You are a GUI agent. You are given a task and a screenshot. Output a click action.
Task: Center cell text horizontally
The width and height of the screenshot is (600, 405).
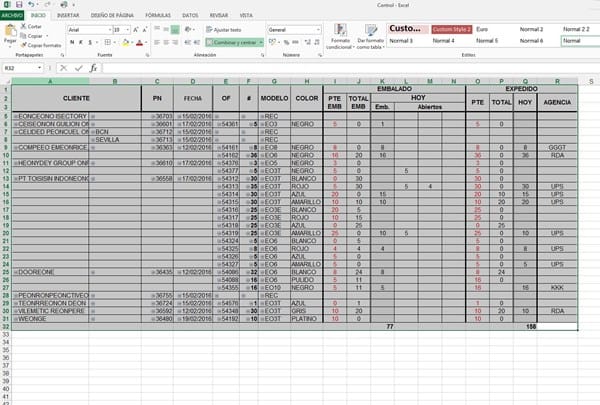point(166,42)
